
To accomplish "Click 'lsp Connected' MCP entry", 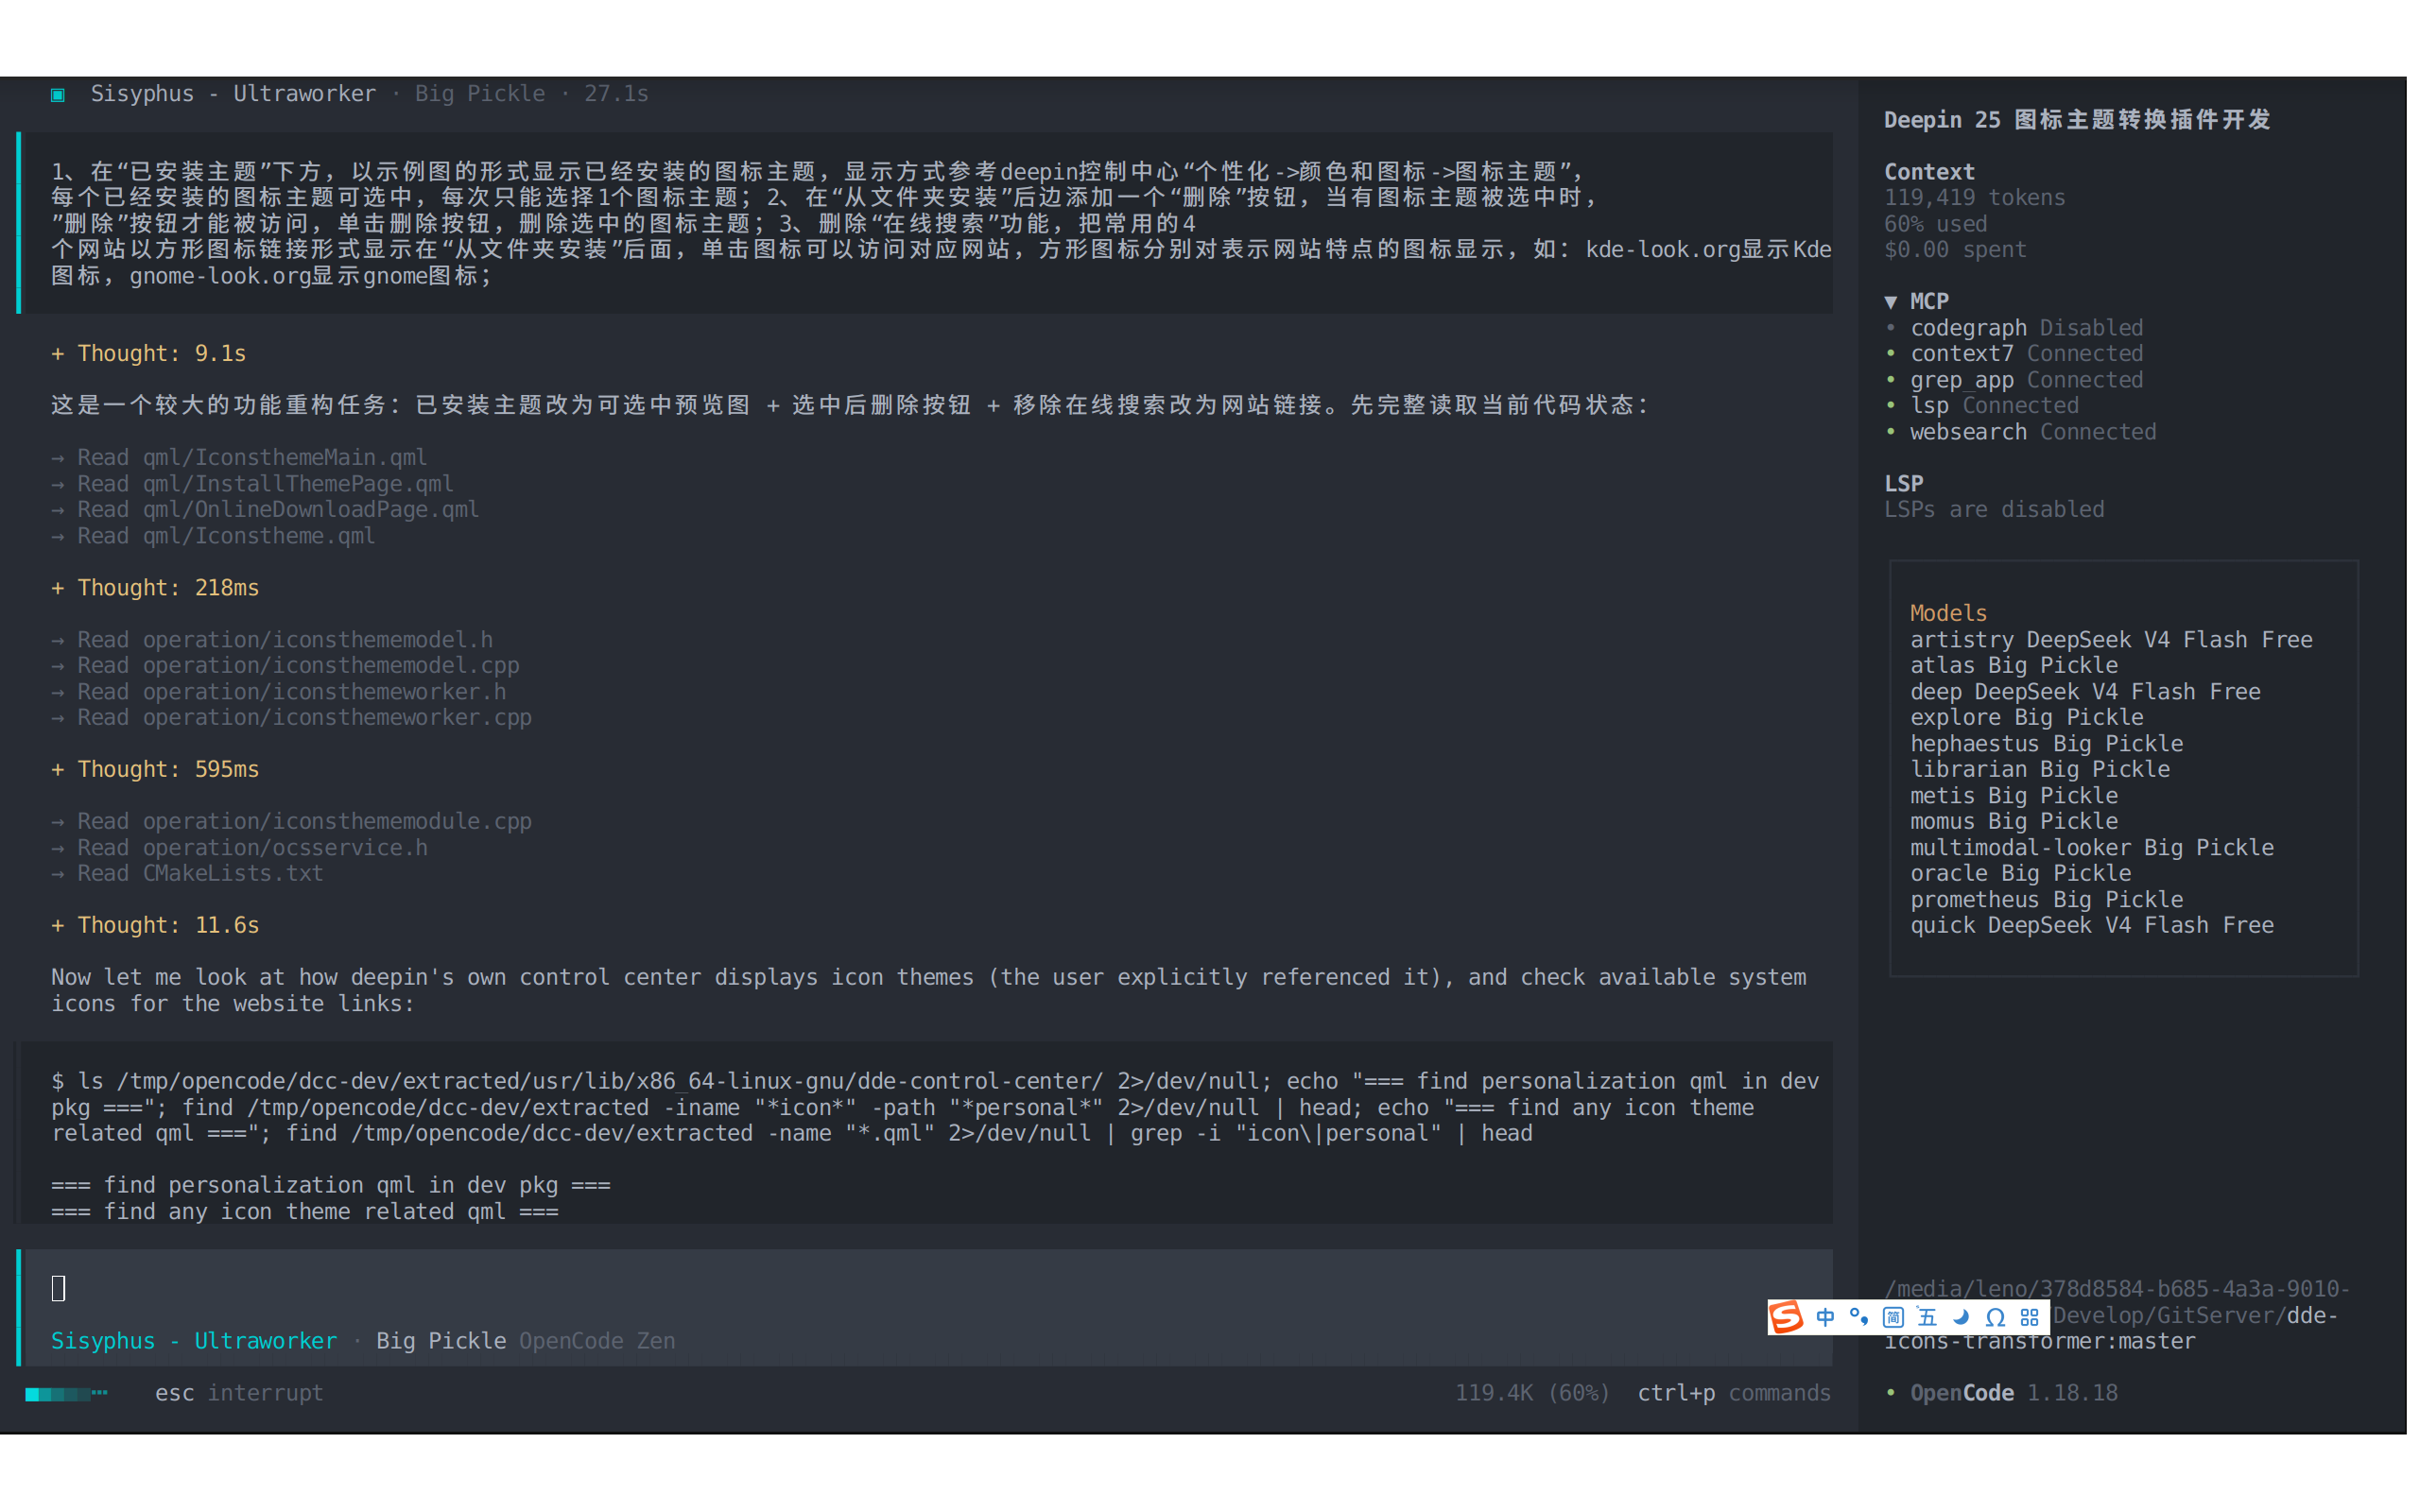I will (1981, 405).
